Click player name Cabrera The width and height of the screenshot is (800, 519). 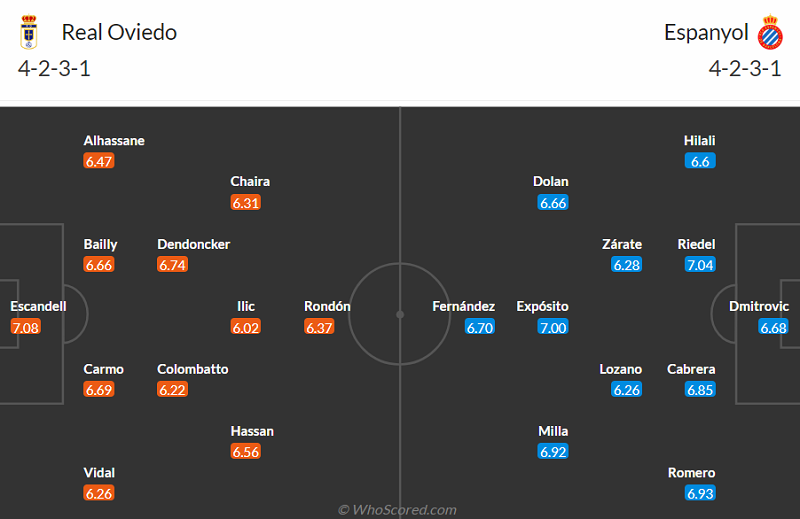point(691,369)
